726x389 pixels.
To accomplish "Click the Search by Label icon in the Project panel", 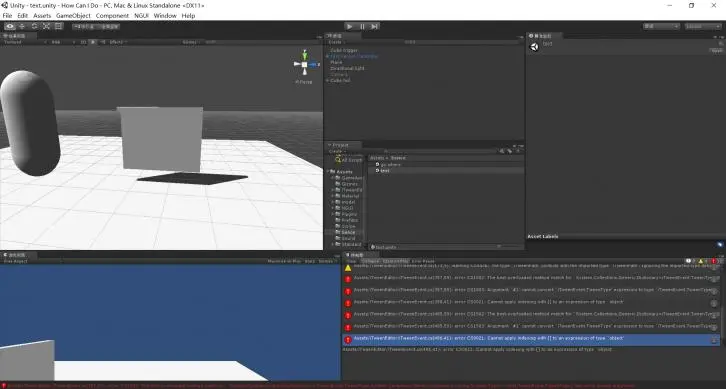I will [x=510, y=151].
